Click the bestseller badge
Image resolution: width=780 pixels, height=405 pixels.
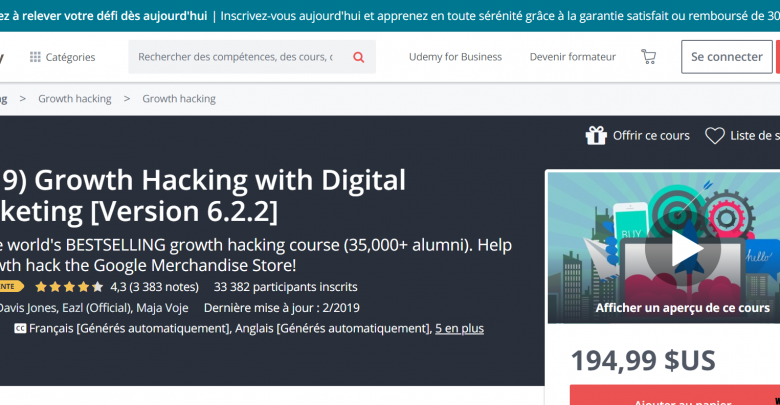click(x=12, y=287)
